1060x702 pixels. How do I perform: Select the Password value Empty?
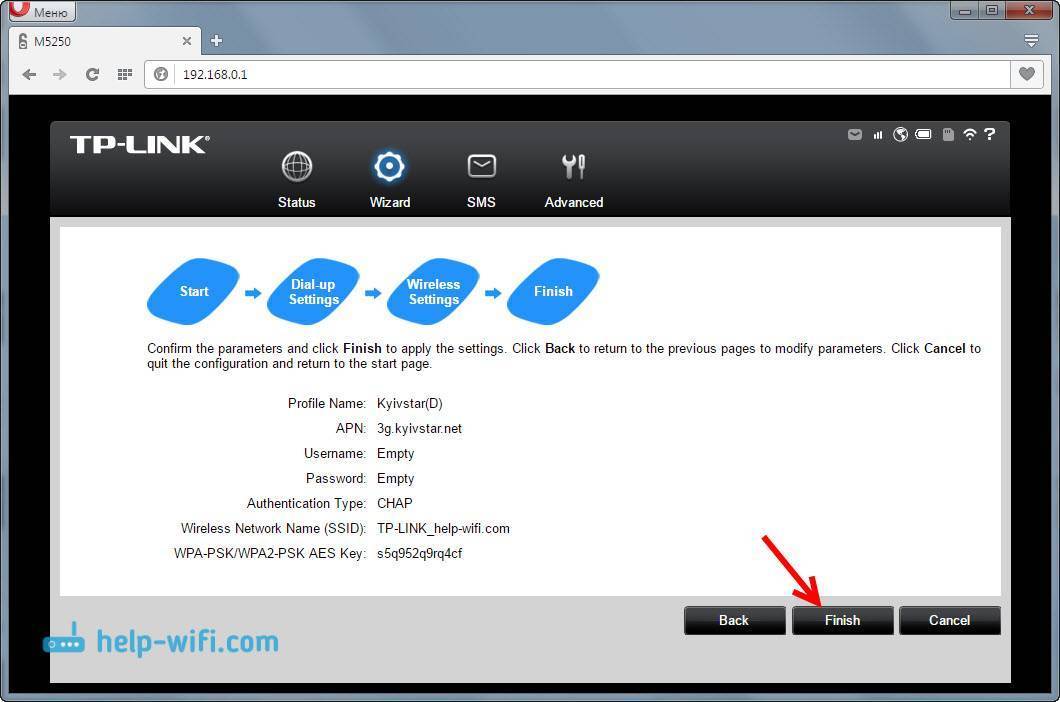tap(395, 478)
